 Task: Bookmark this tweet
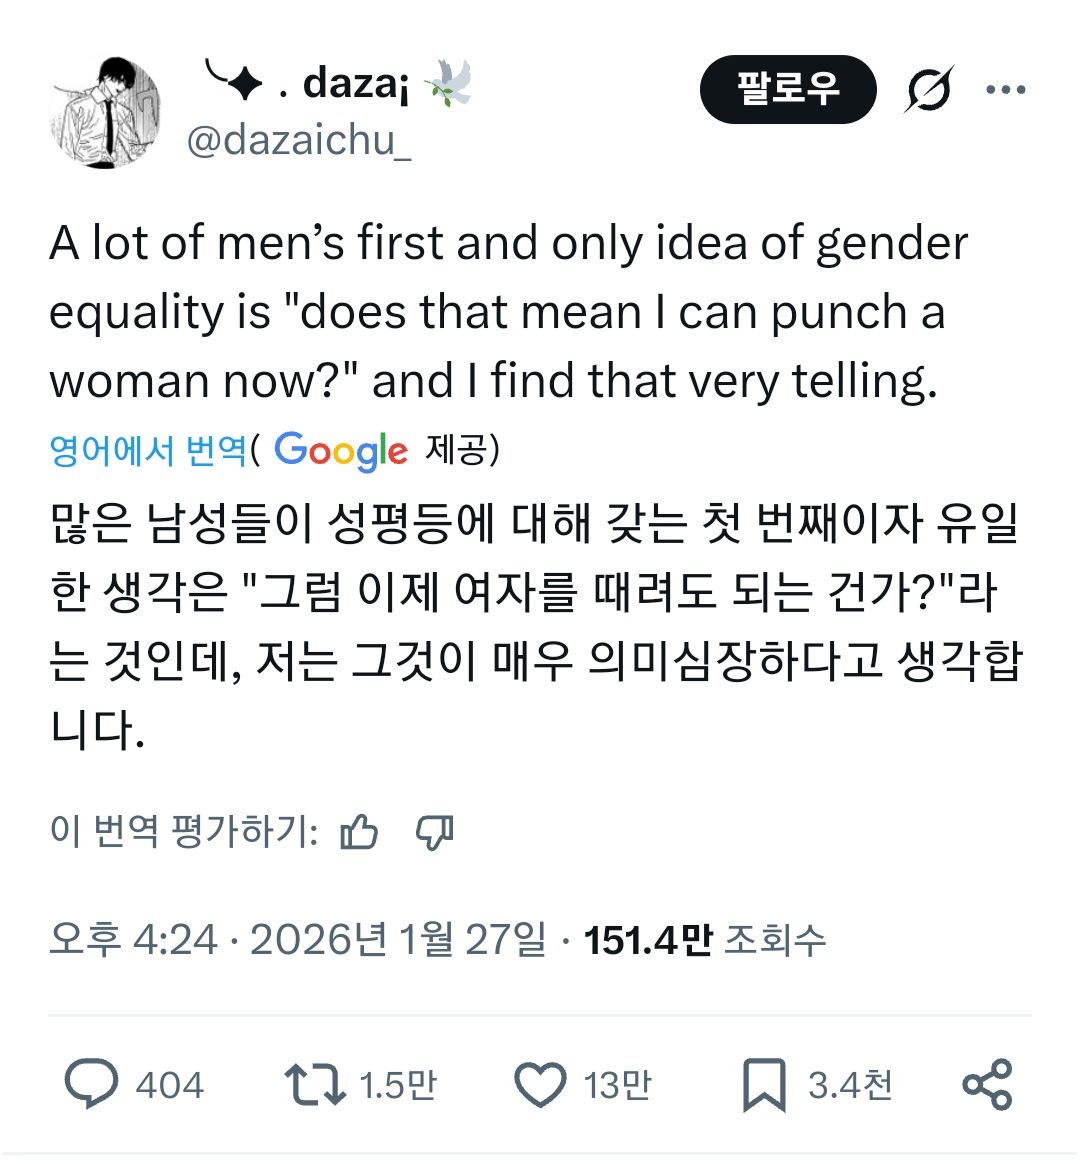pyautogui.click(x=764, y=1085)
